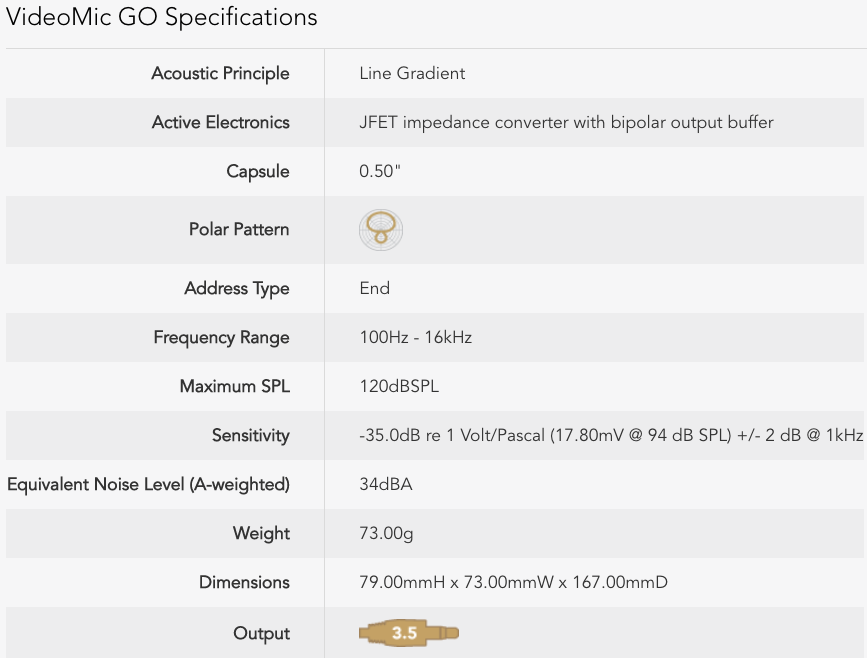Click the 3.5 output connector icon
867x658 pixels.
pos(409,633)
